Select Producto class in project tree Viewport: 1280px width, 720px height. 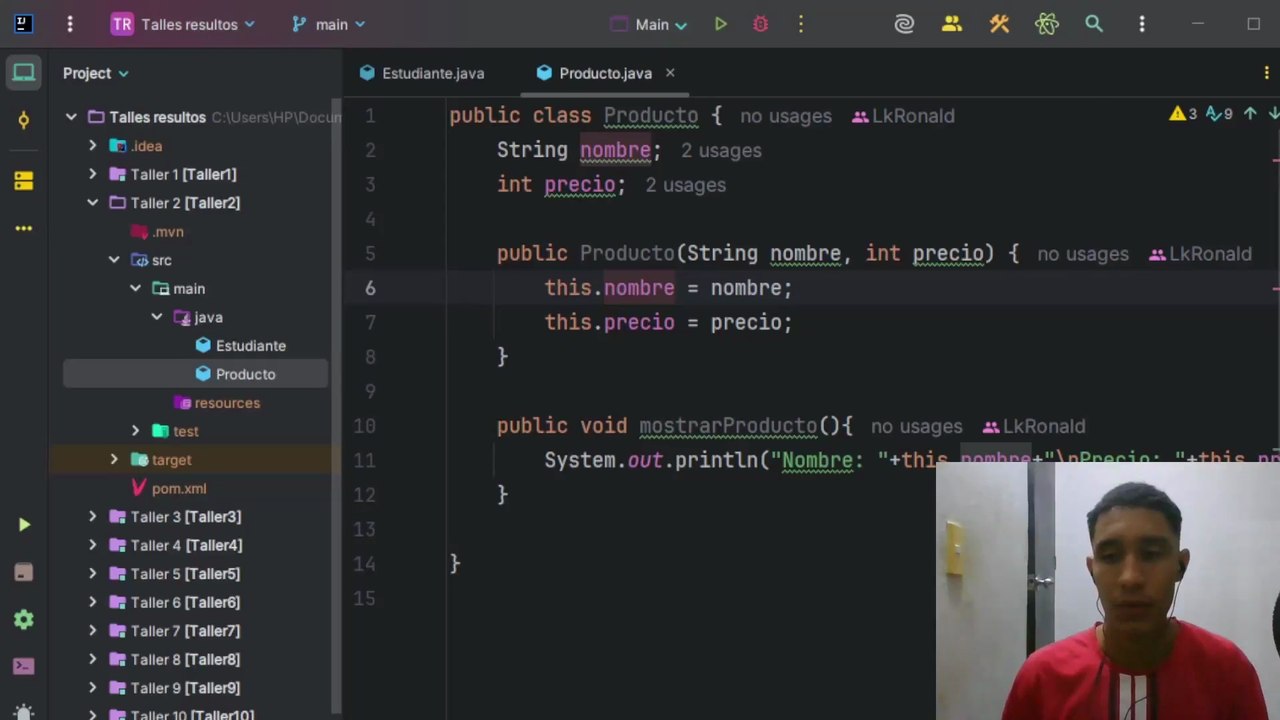[235, 374]
